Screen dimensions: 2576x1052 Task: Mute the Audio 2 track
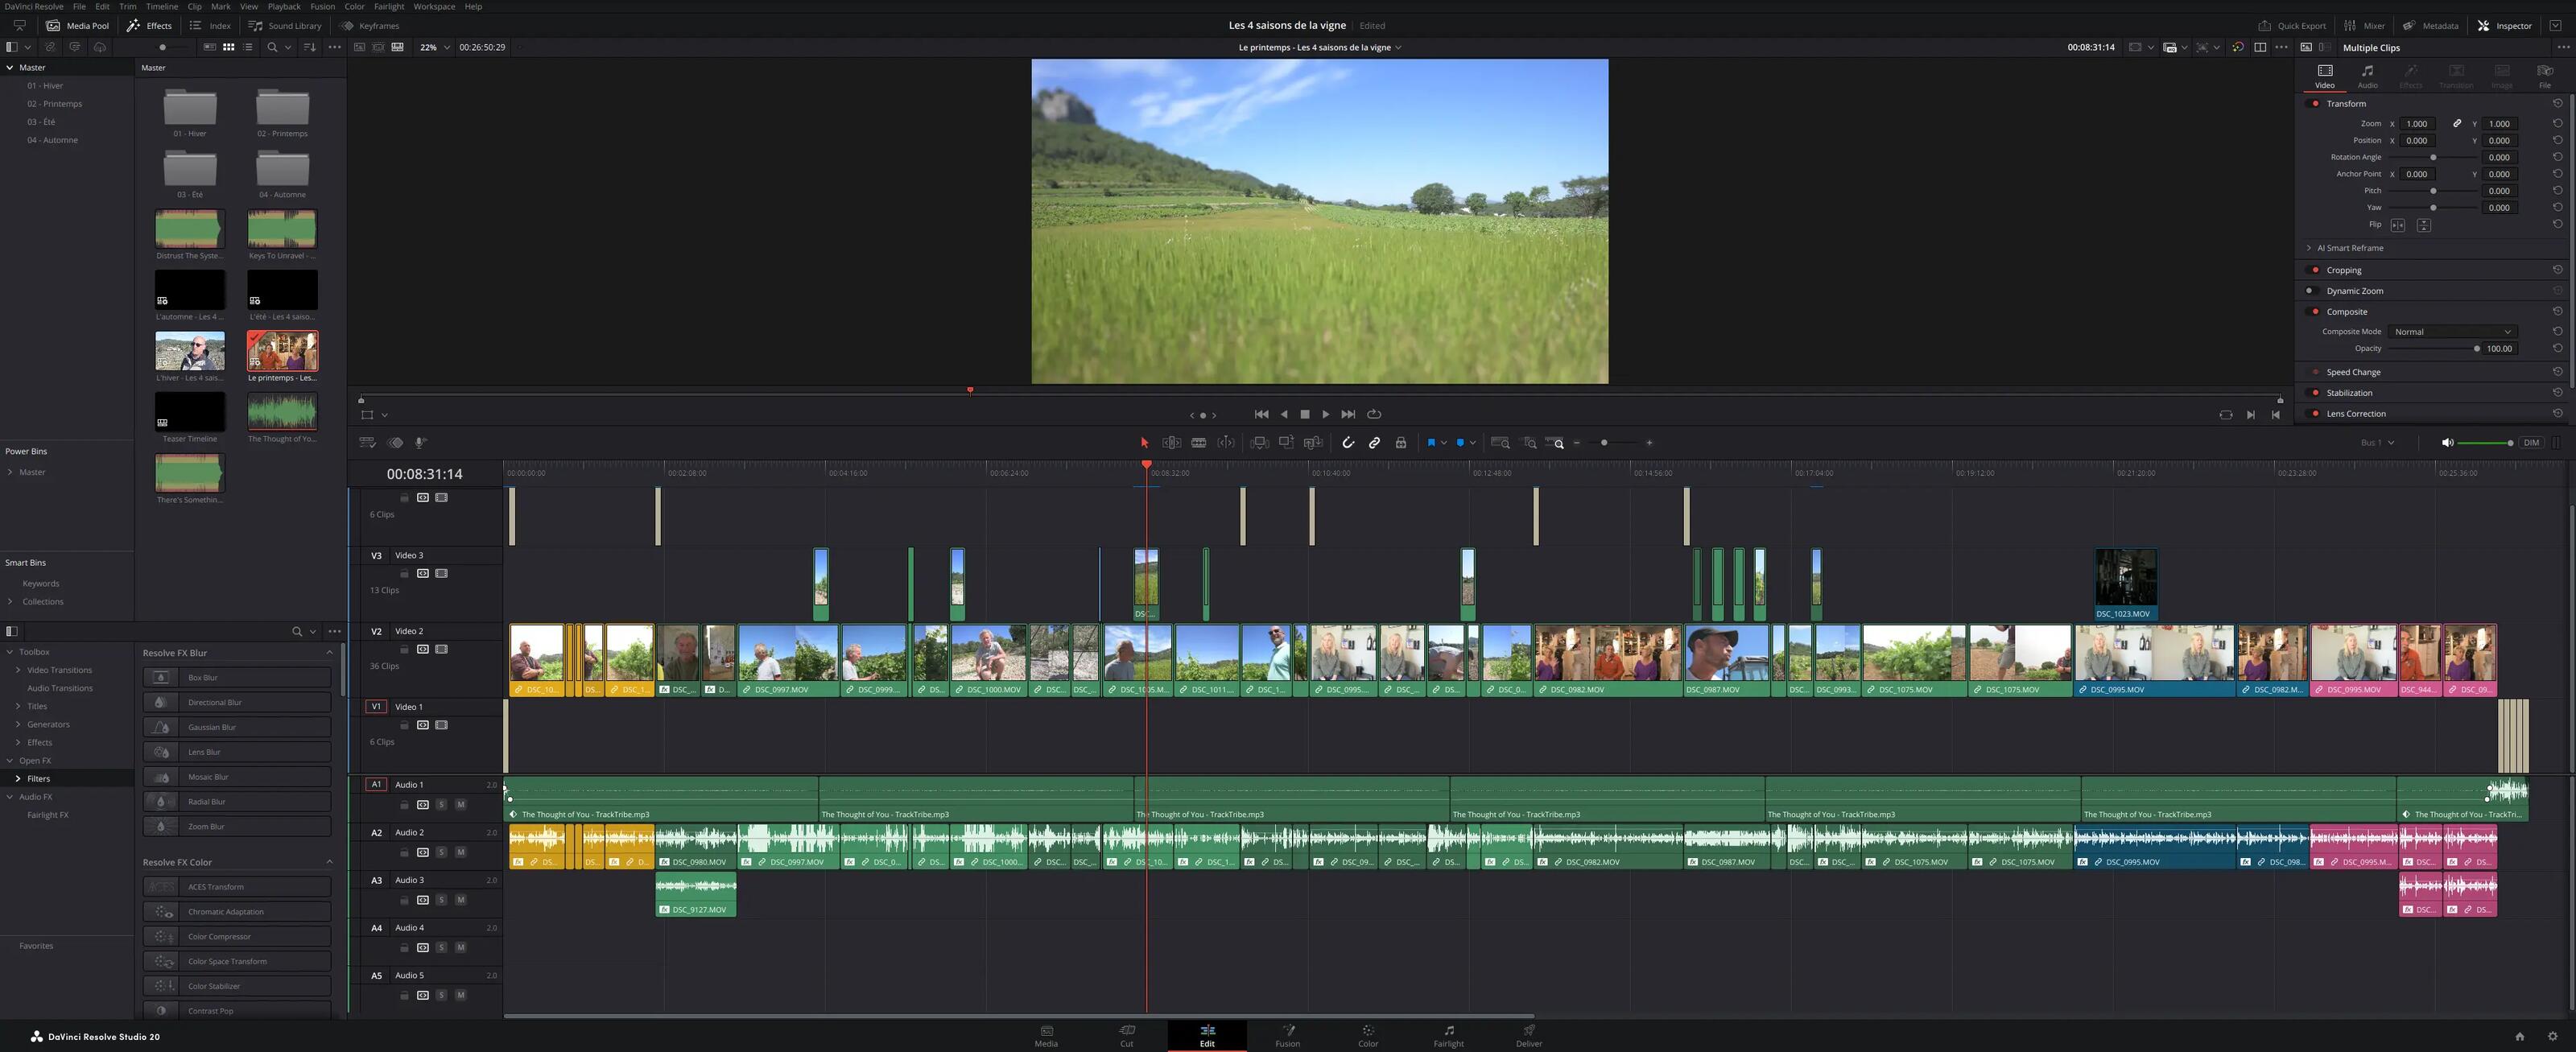click(461, 852)
